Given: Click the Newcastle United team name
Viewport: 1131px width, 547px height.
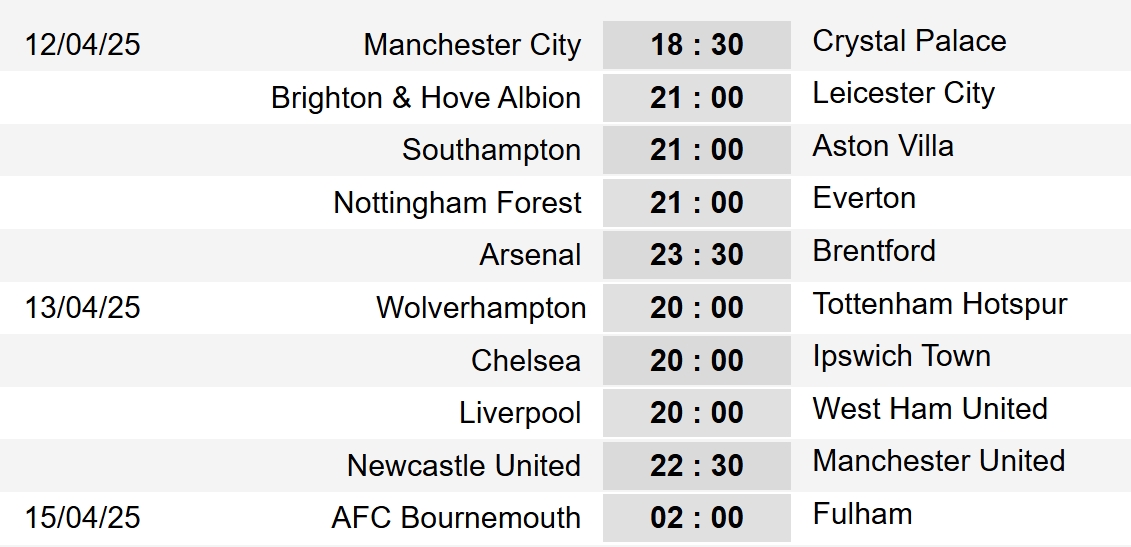Looking at the screenshot, I should [464, 465].
